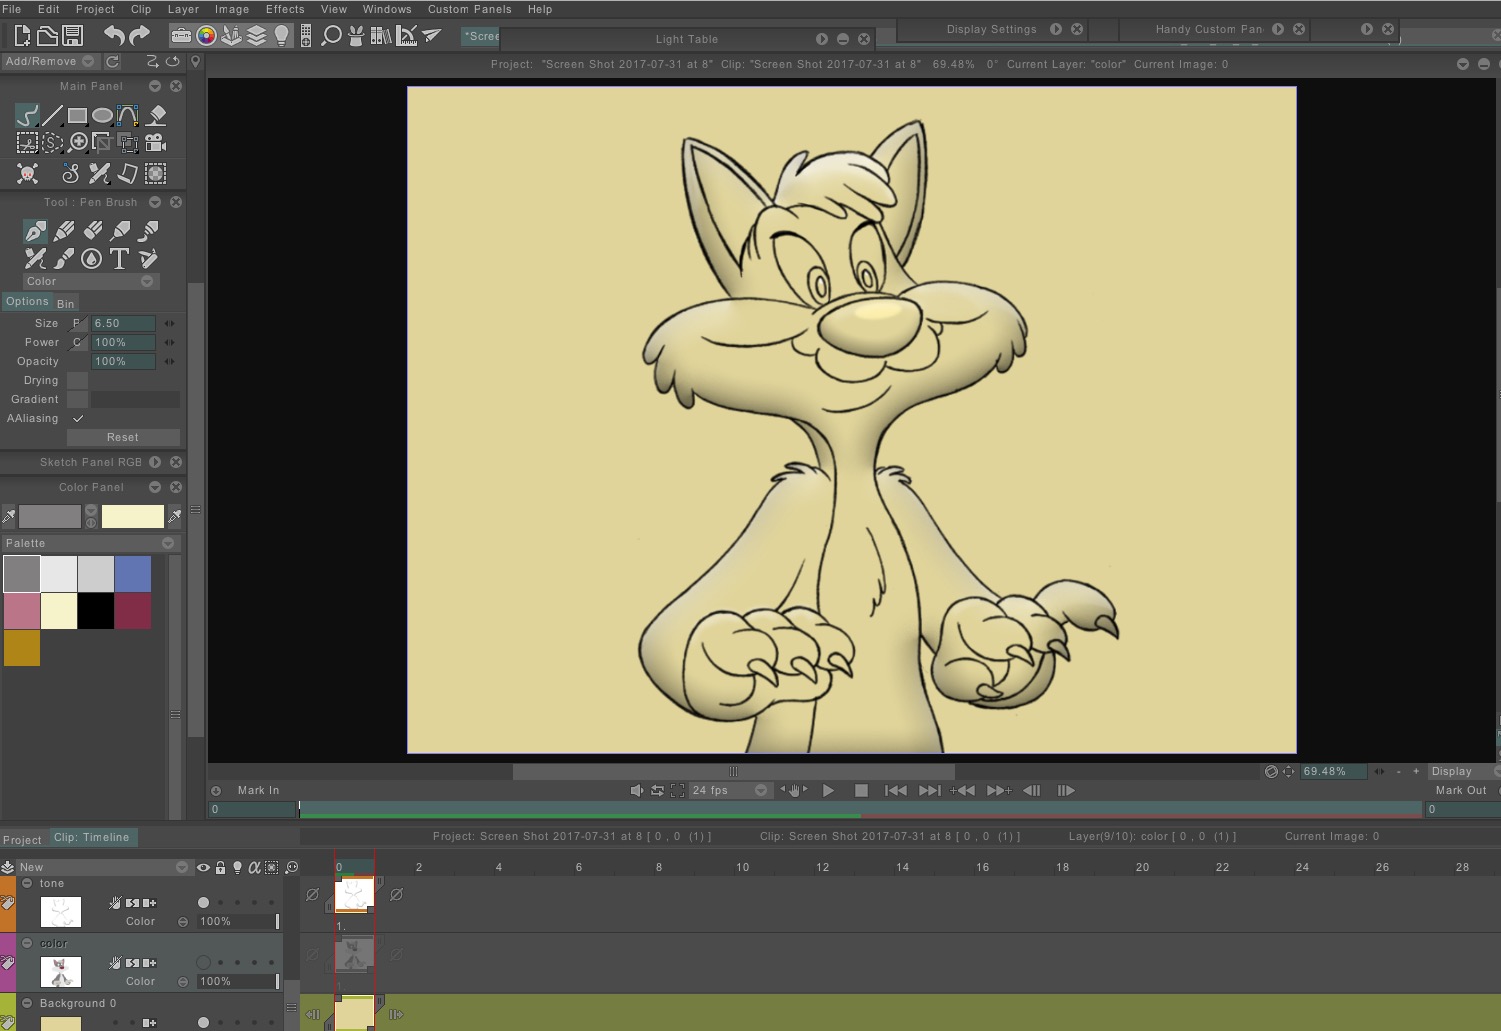Click the skull and crossbones icon
The image size is (1501, 1031).
click(x=27, y=174)
